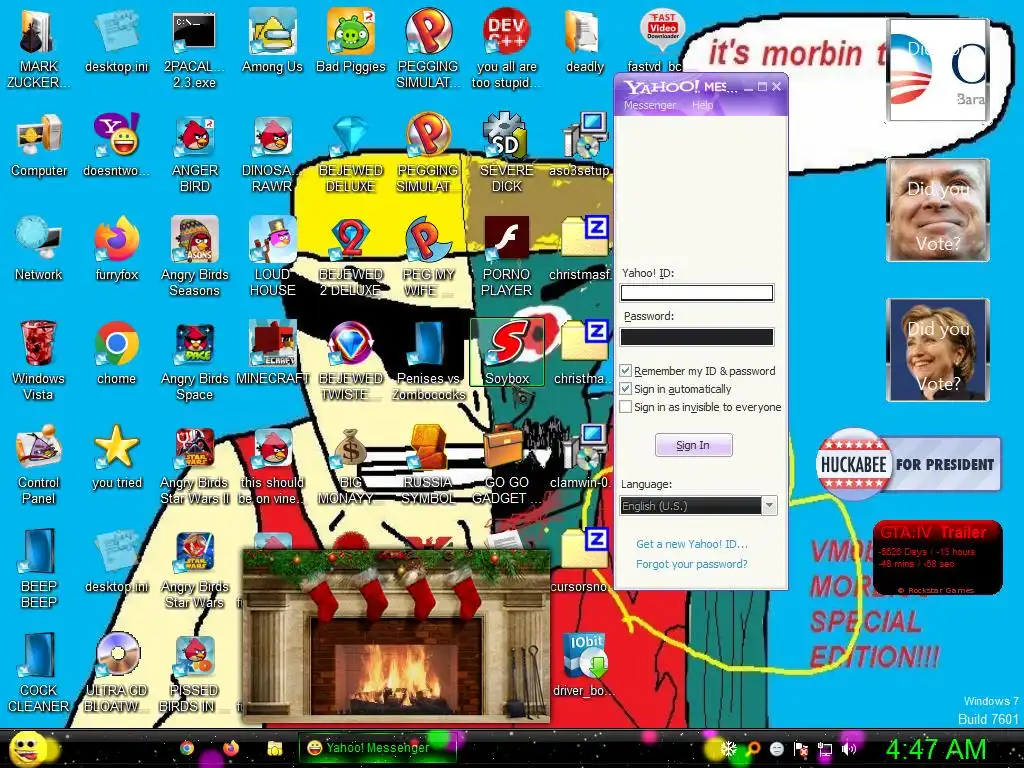Follow the Get a new Yahoo! ID link

692,544
